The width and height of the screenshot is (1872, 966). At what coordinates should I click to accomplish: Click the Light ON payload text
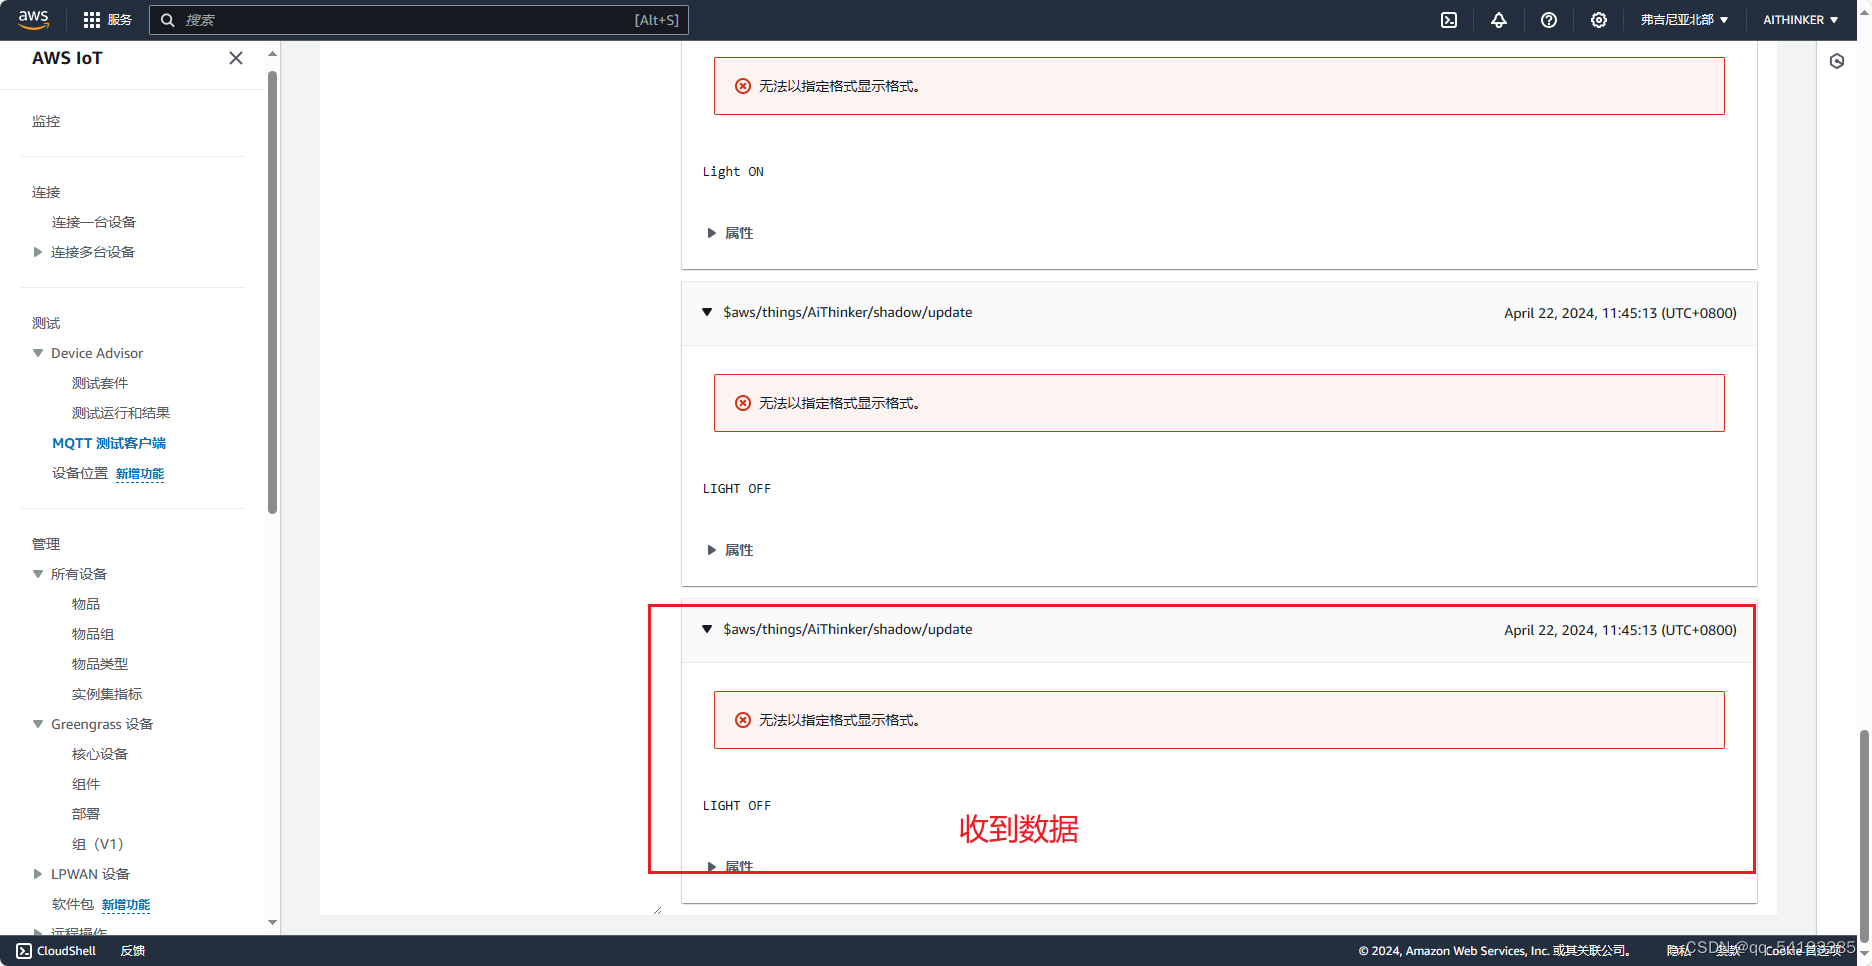733,172
